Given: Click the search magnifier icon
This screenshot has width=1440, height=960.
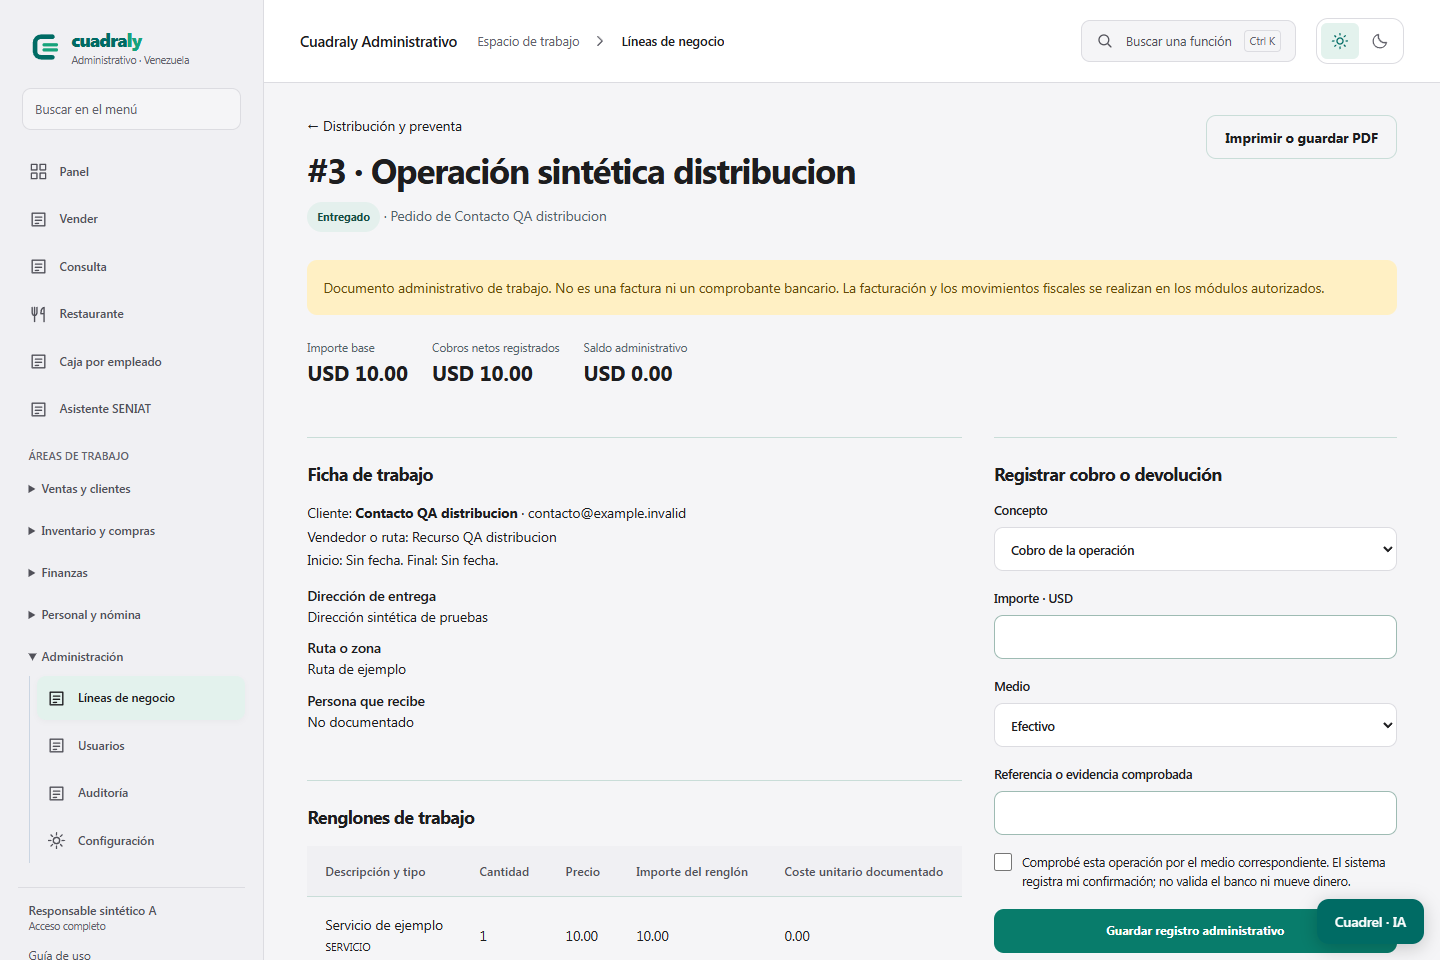Looking at the screenshot, I should [1105, 41].
